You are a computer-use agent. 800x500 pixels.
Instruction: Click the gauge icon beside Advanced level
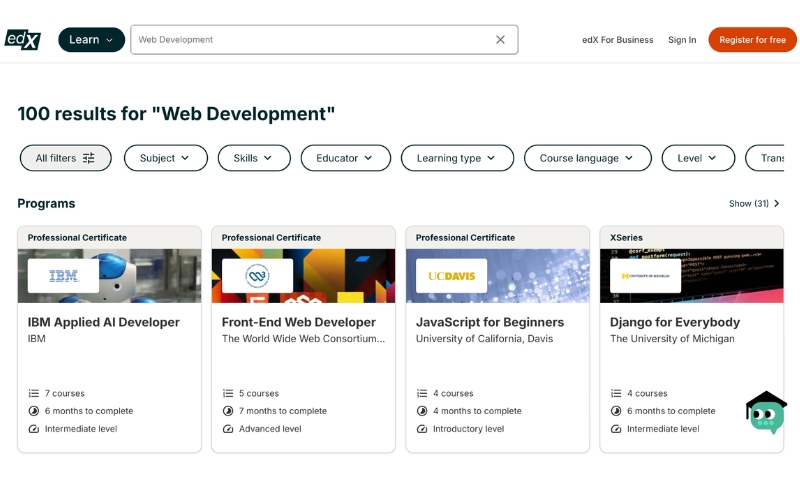pyautogui.click(x=228, y=429)
